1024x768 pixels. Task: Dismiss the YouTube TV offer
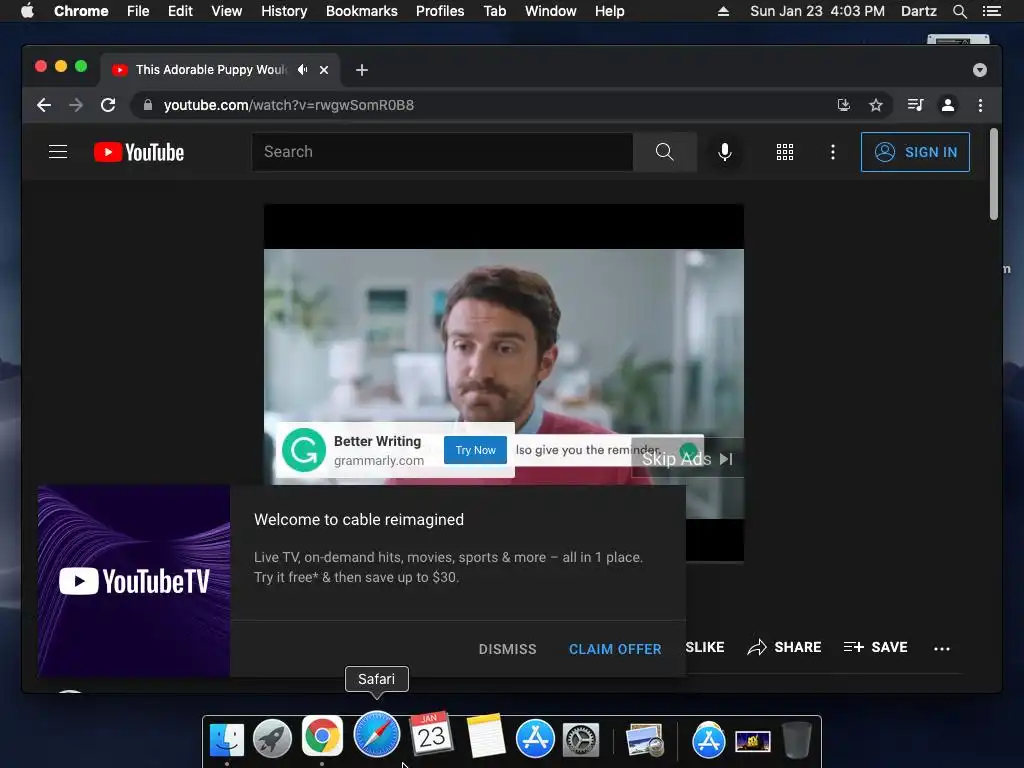[507, 649]
